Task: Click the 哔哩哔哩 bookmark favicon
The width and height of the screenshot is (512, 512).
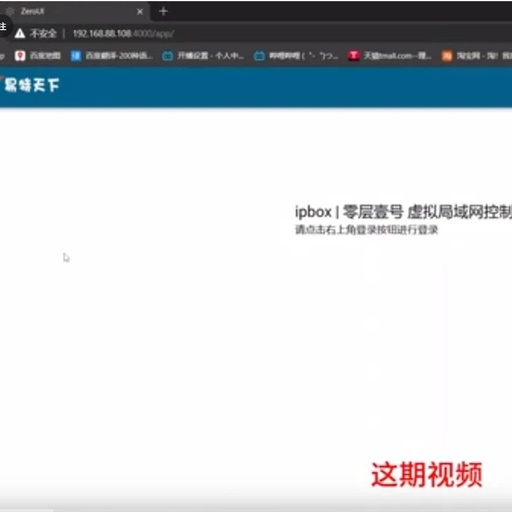Action: [x=259, y=56]
